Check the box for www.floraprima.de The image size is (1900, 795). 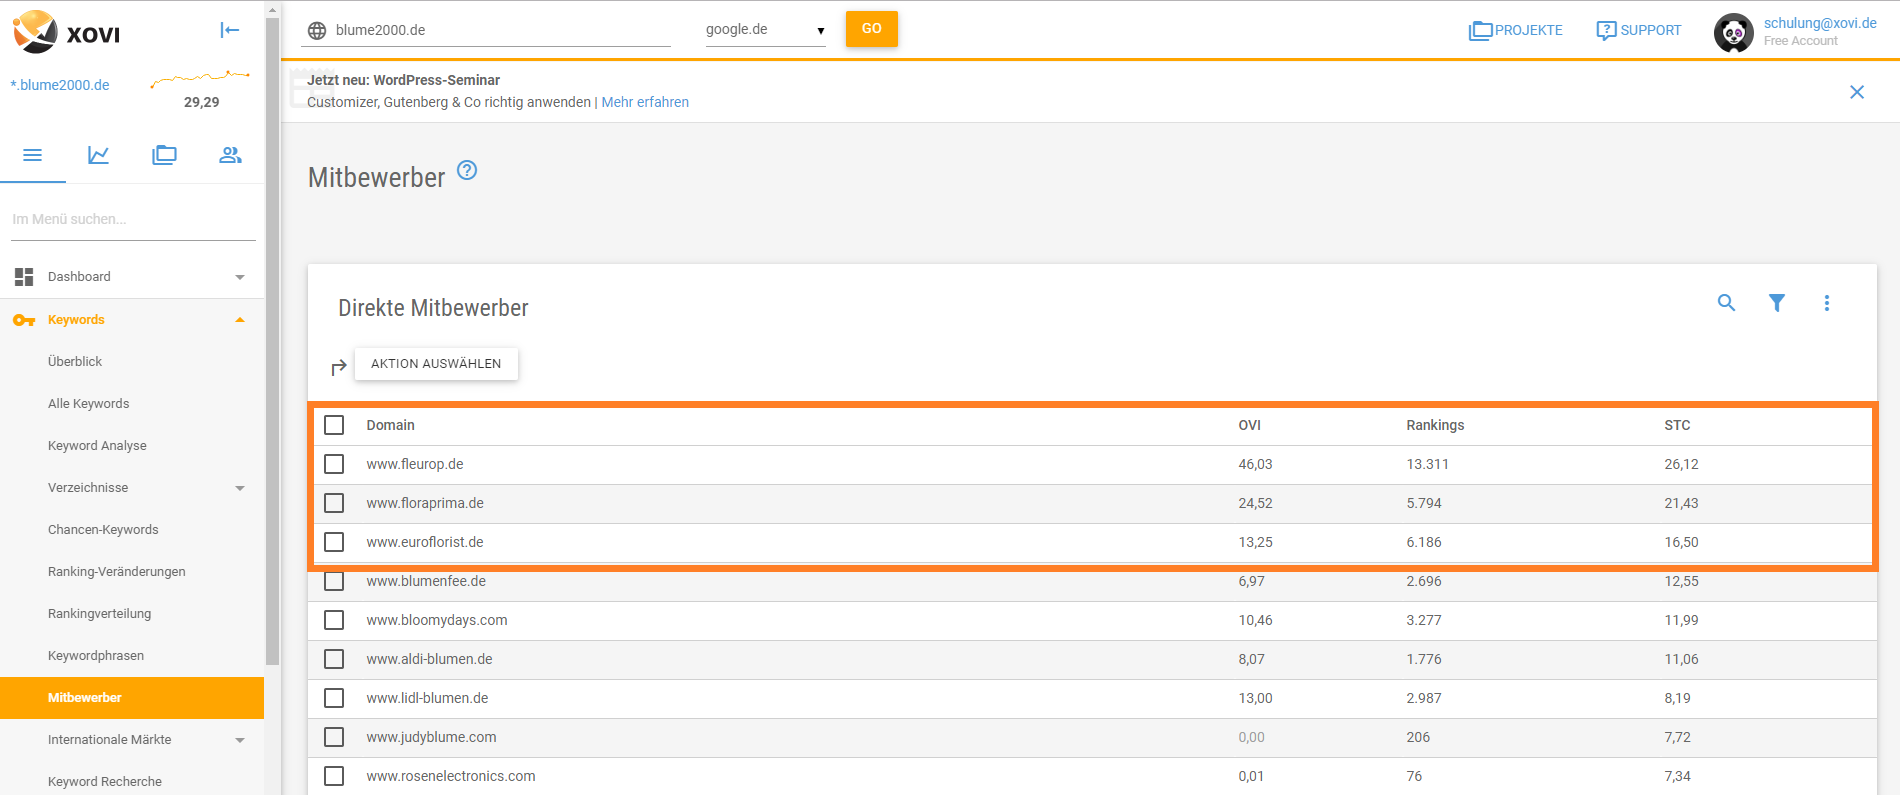(334, 503)
